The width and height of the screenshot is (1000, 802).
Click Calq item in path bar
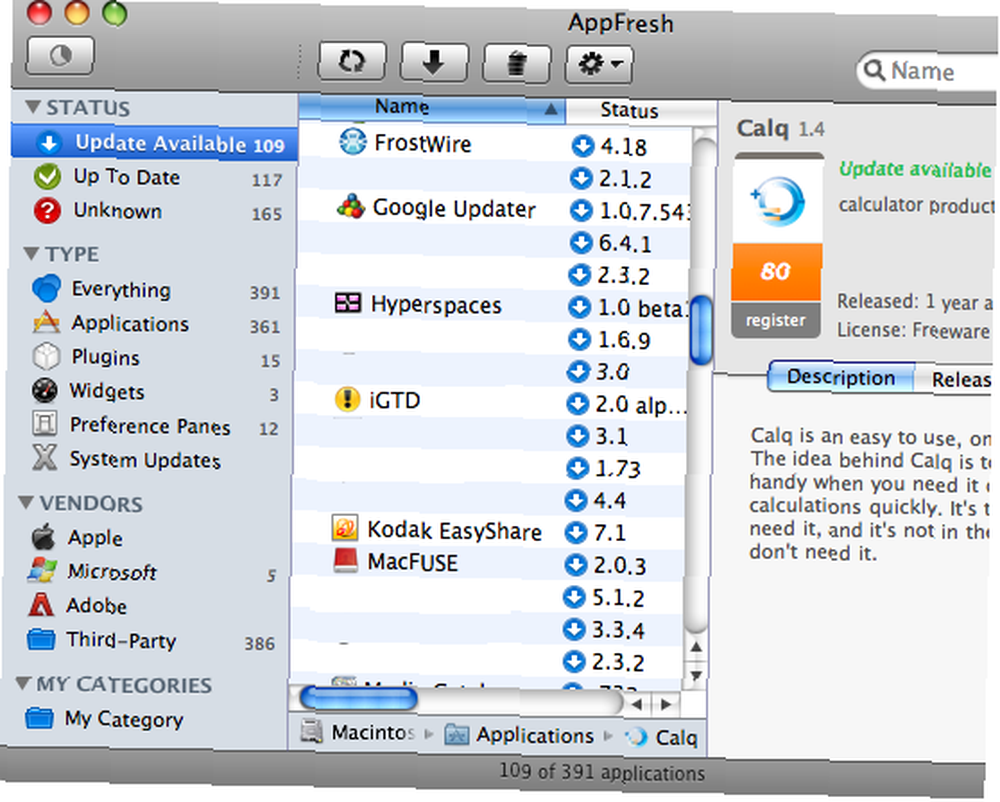662,738
